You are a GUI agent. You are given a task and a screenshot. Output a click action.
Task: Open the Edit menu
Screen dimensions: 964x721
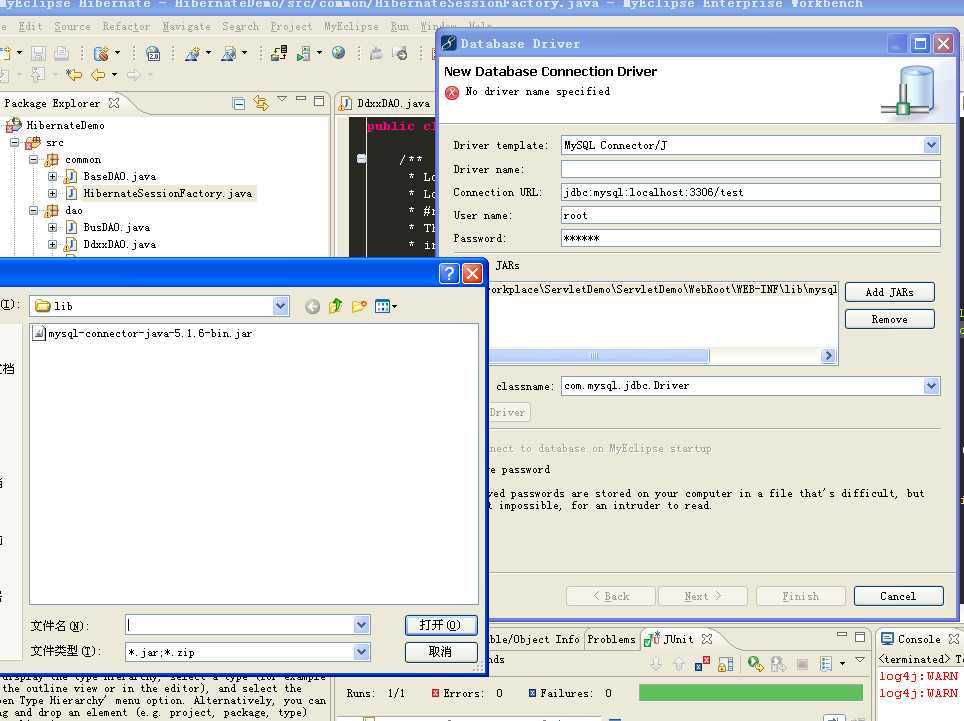[30, 26]
